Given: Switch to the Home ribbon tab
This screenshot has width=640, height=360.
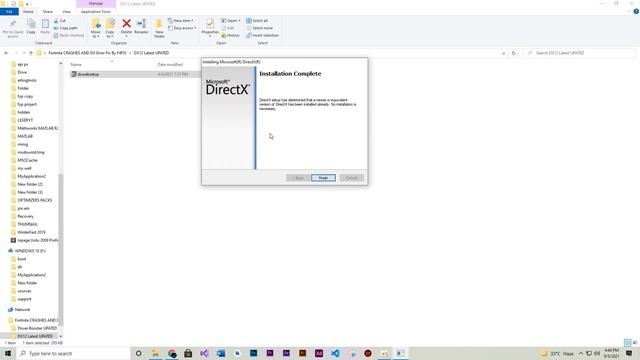Looking at the screenshot, I should click(28, 12).
